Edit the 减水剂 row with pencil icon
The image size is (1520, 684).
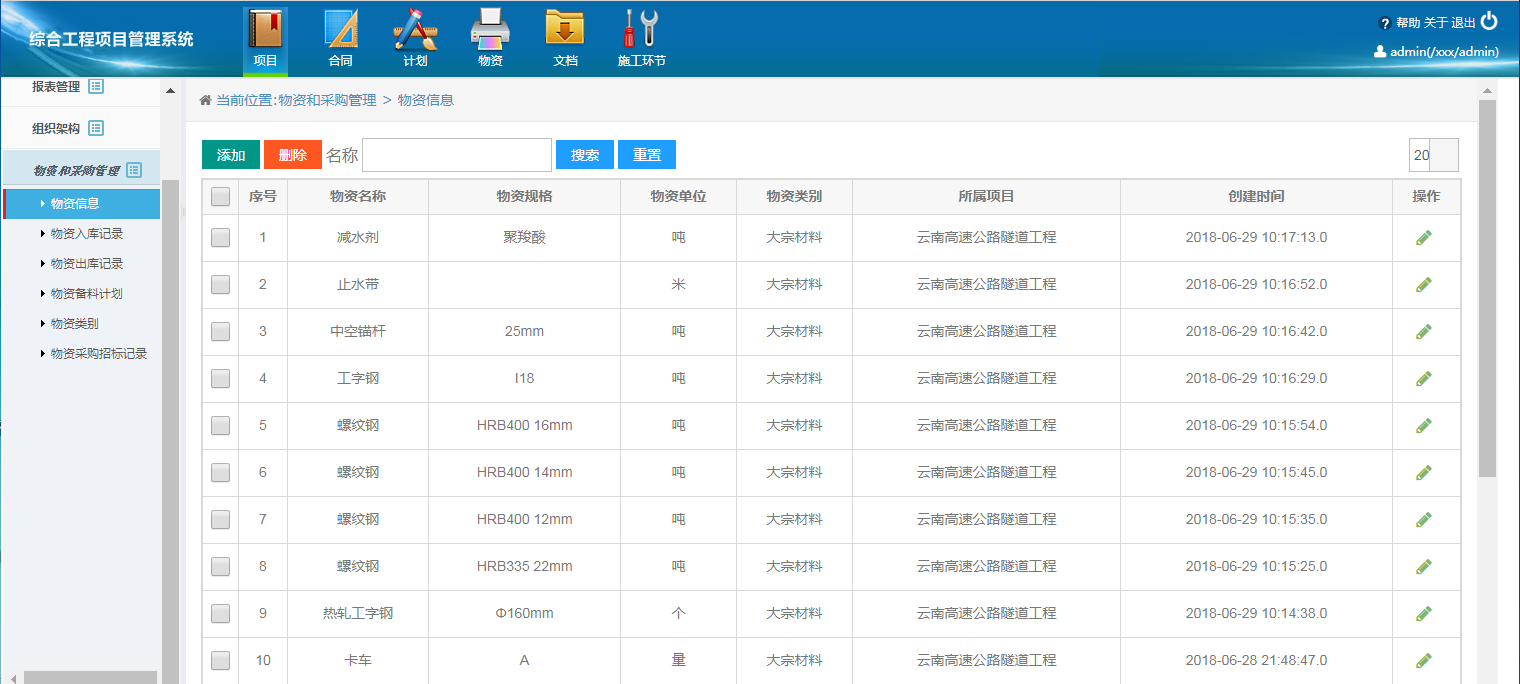coord(1424,238)
